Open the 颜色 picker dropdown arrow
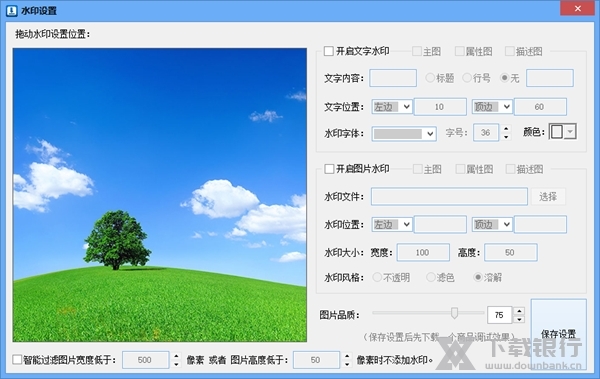The height and width of the screenshot is (379, 600). pyautogui.click(x=570, y=132)
